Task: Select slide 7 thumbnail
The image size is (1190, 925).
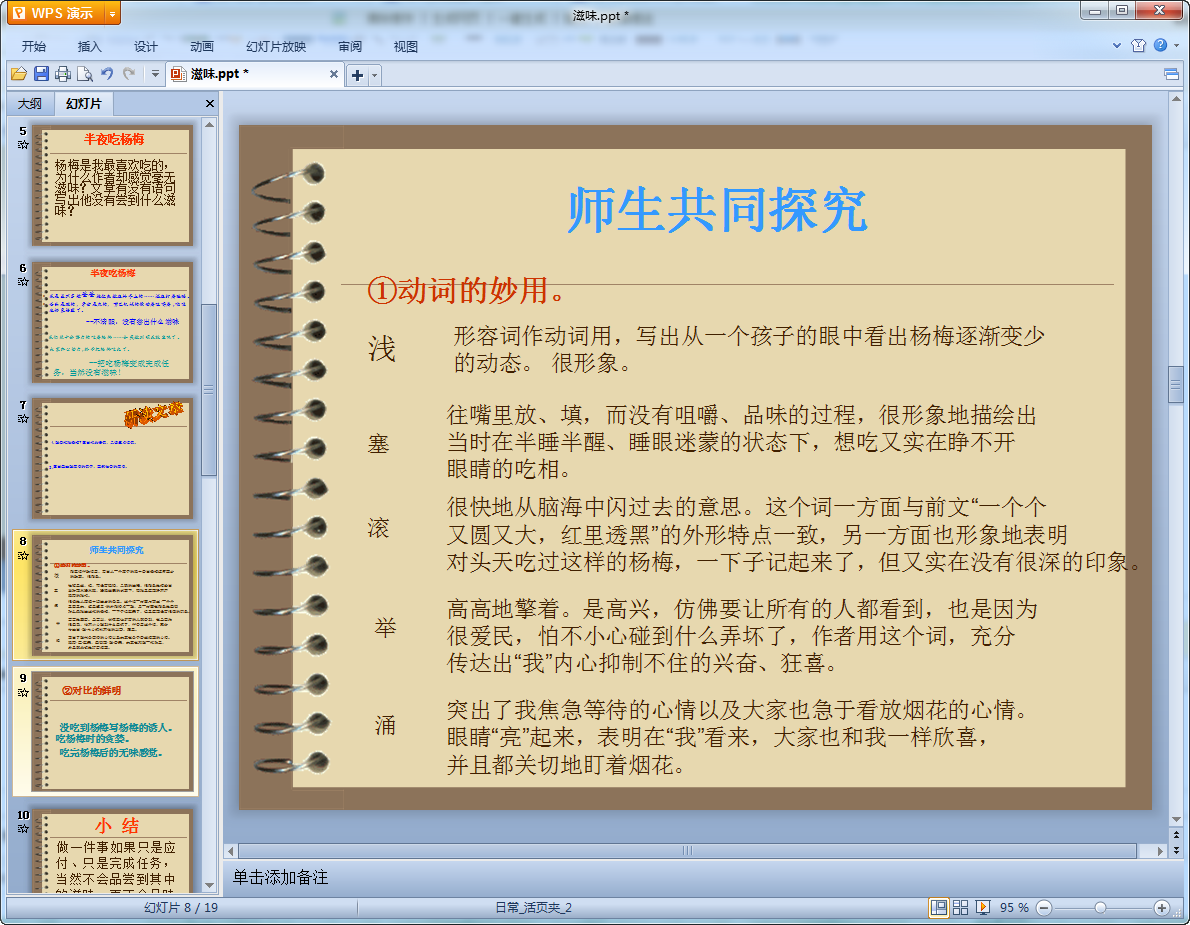Action: [112, 458]
